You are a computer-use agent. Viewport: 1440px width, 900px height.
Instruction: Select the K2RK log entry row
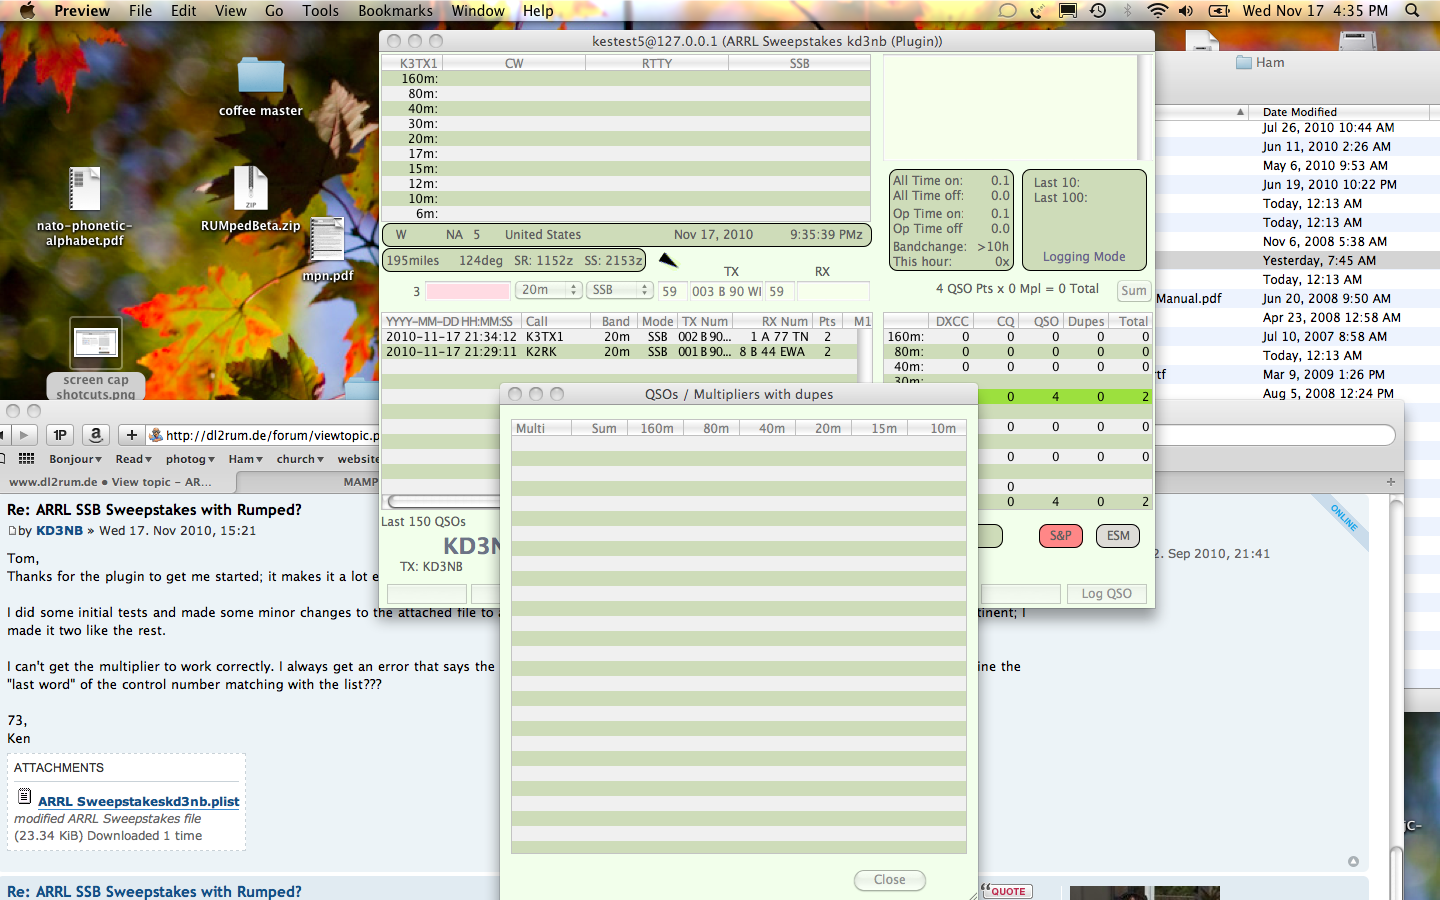click(618, 352)
